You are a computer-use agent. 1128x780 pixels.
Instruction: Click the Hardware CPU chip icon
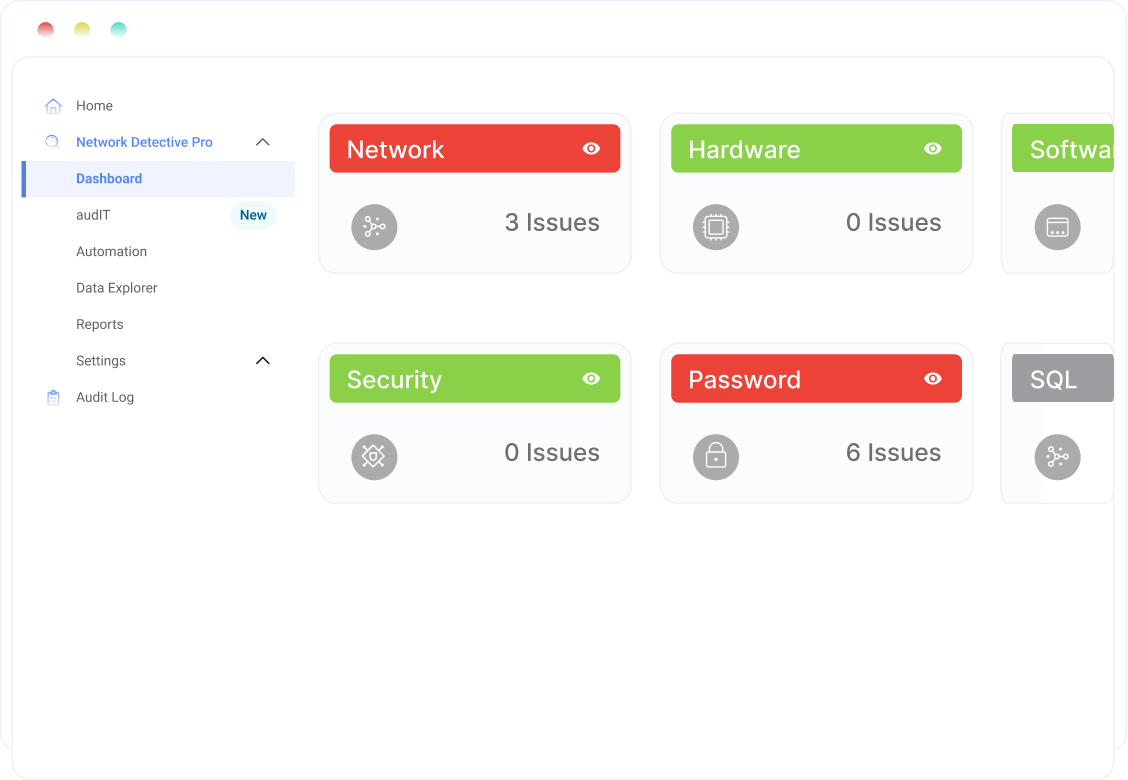click(716, 227)
